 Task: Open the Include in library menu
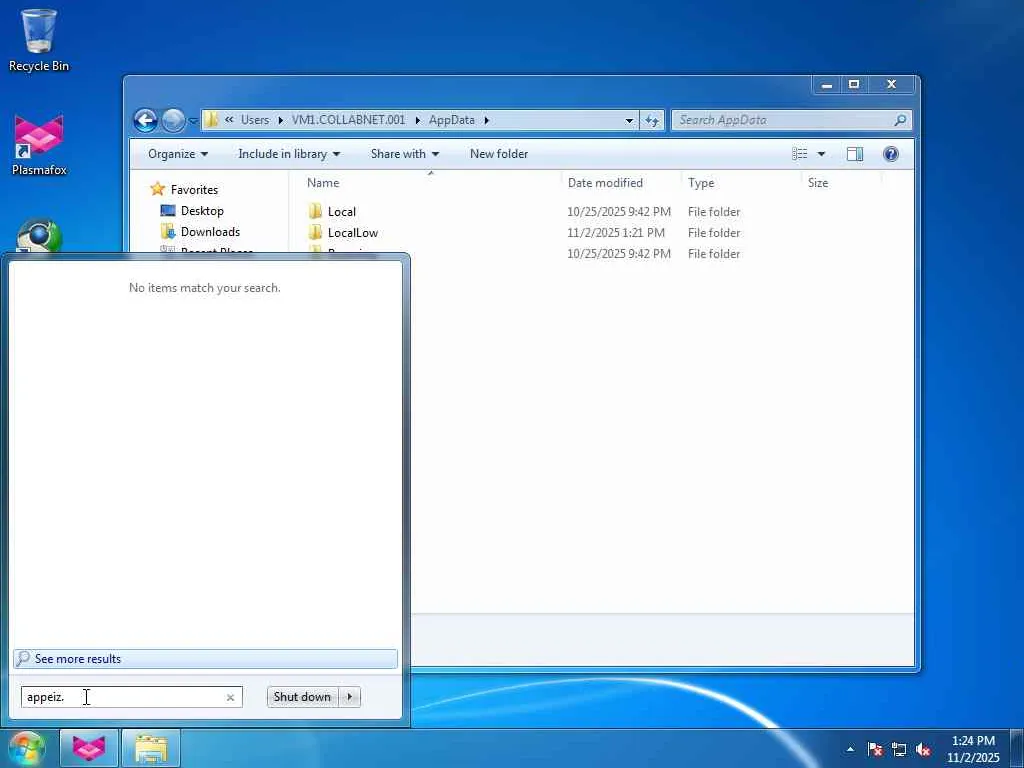click(289, 154)
